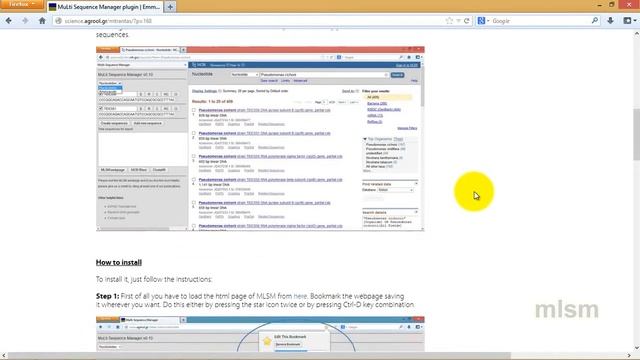Click the site identity globe in the address bar
Image resolution: width=640 pixels, height=360 pixels.
58,21
